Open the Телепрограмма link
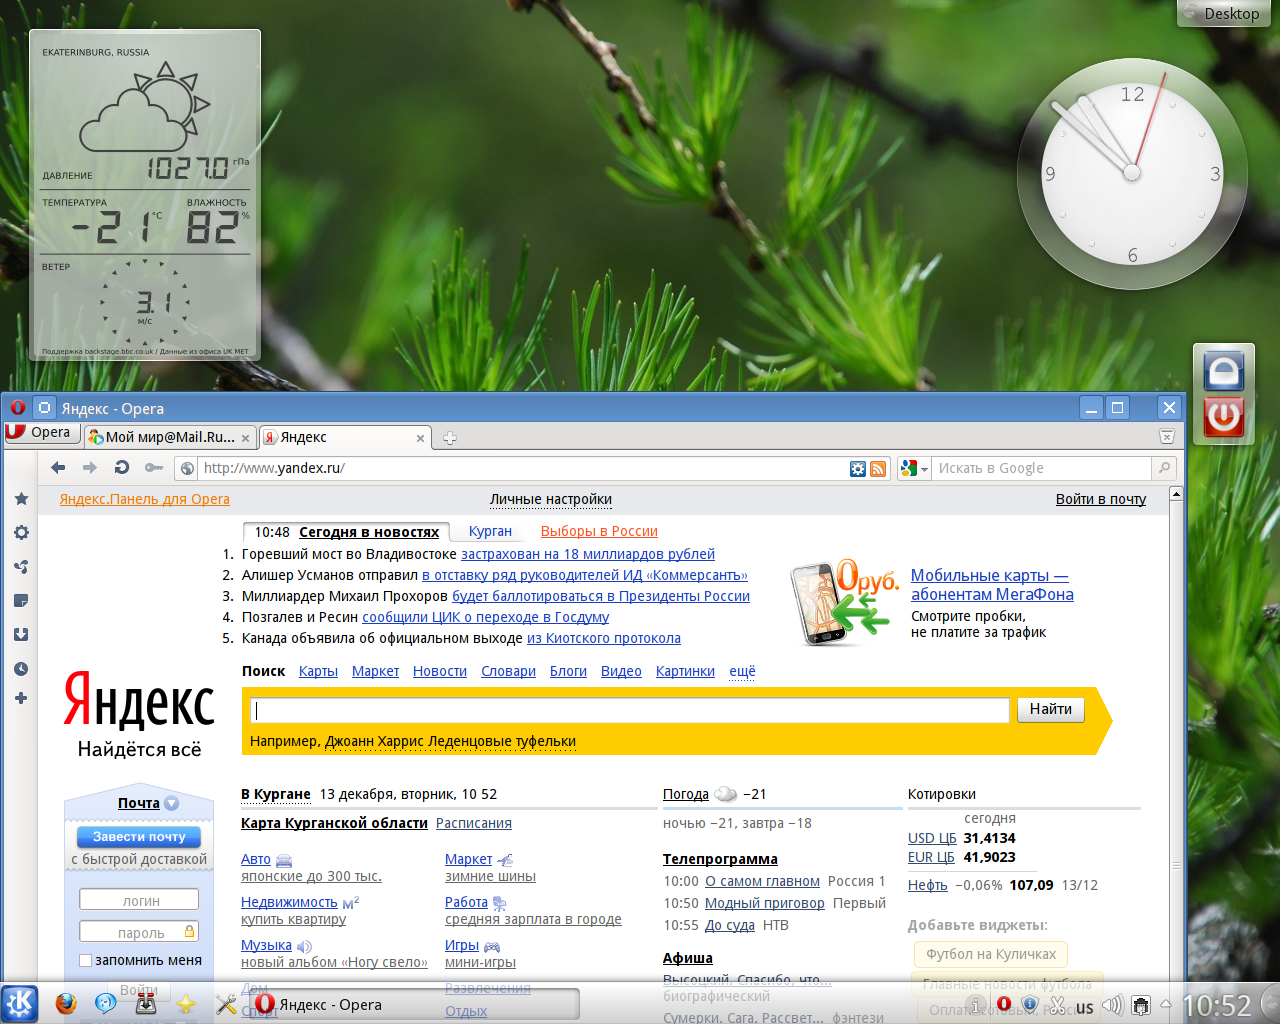 (720, 859)
